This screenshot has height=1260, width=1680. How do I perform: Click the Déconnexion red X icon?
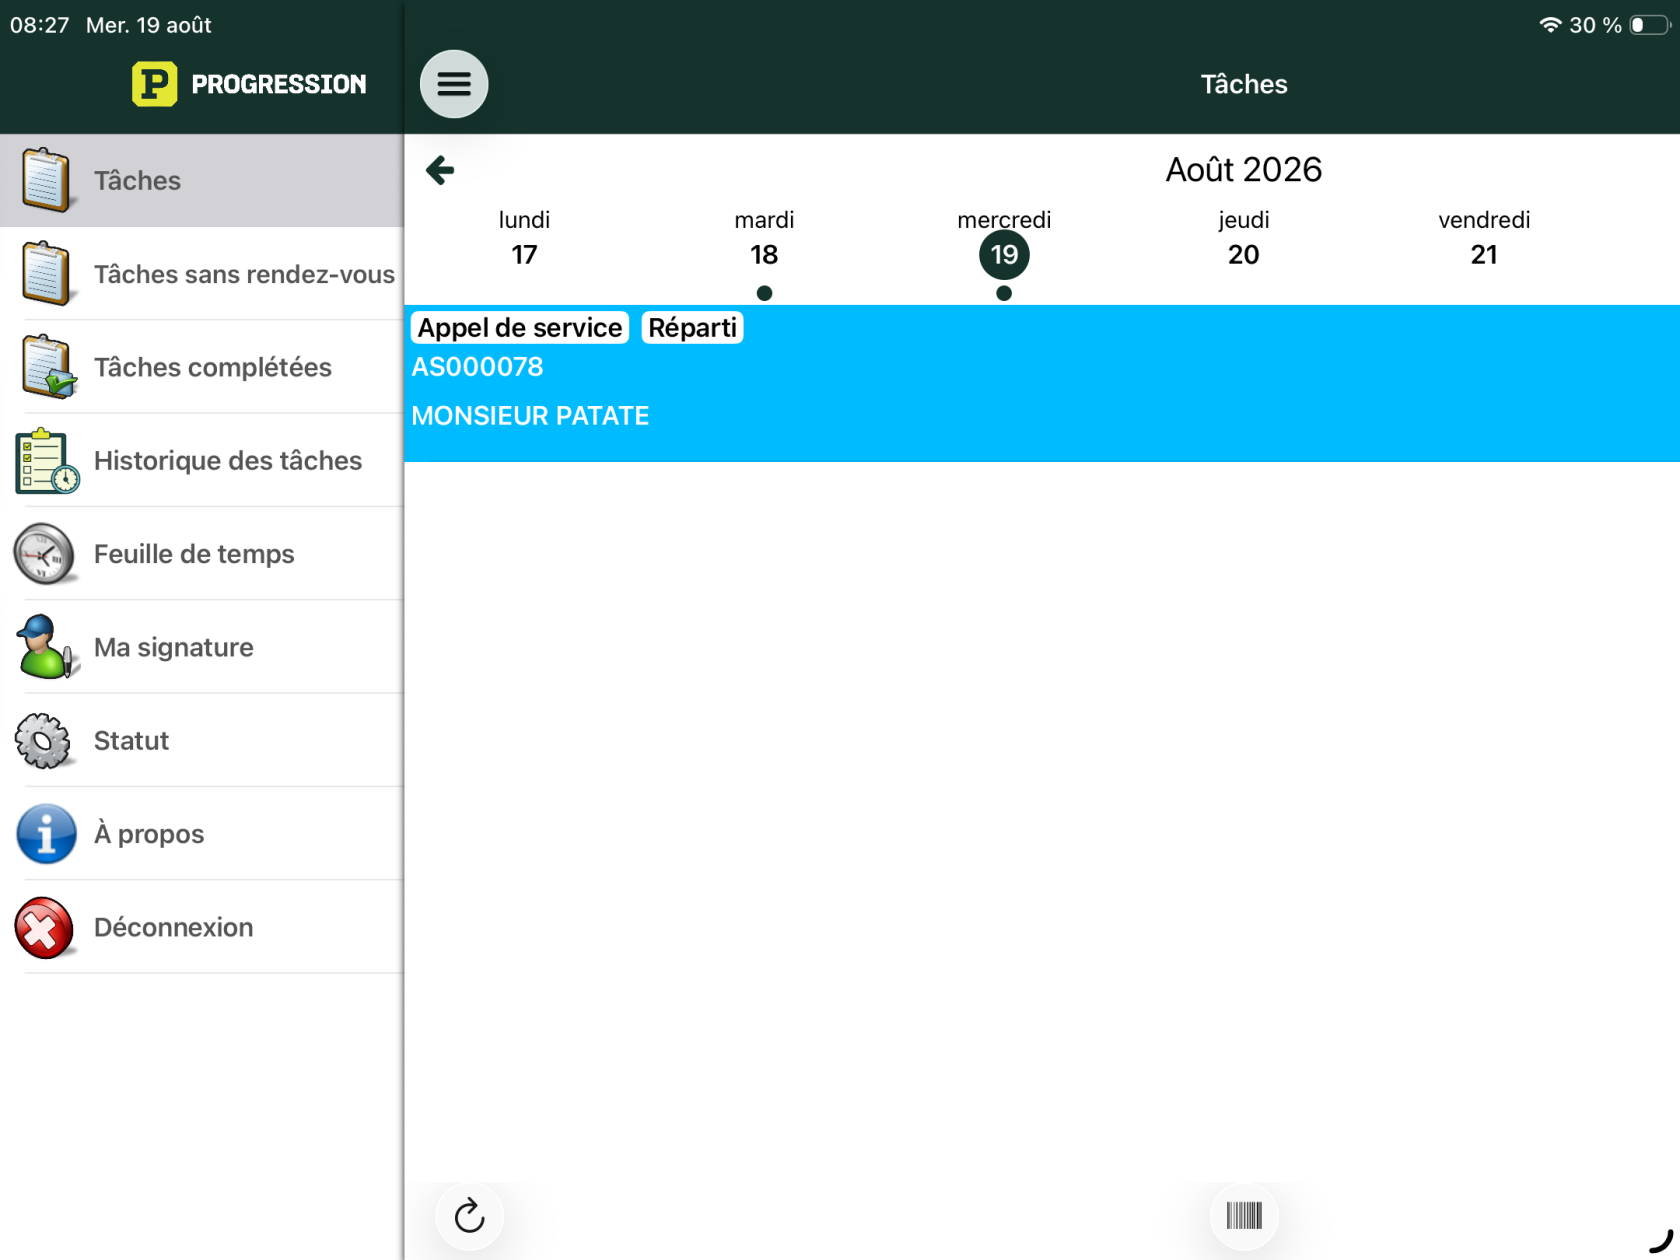tap(44, 927)
